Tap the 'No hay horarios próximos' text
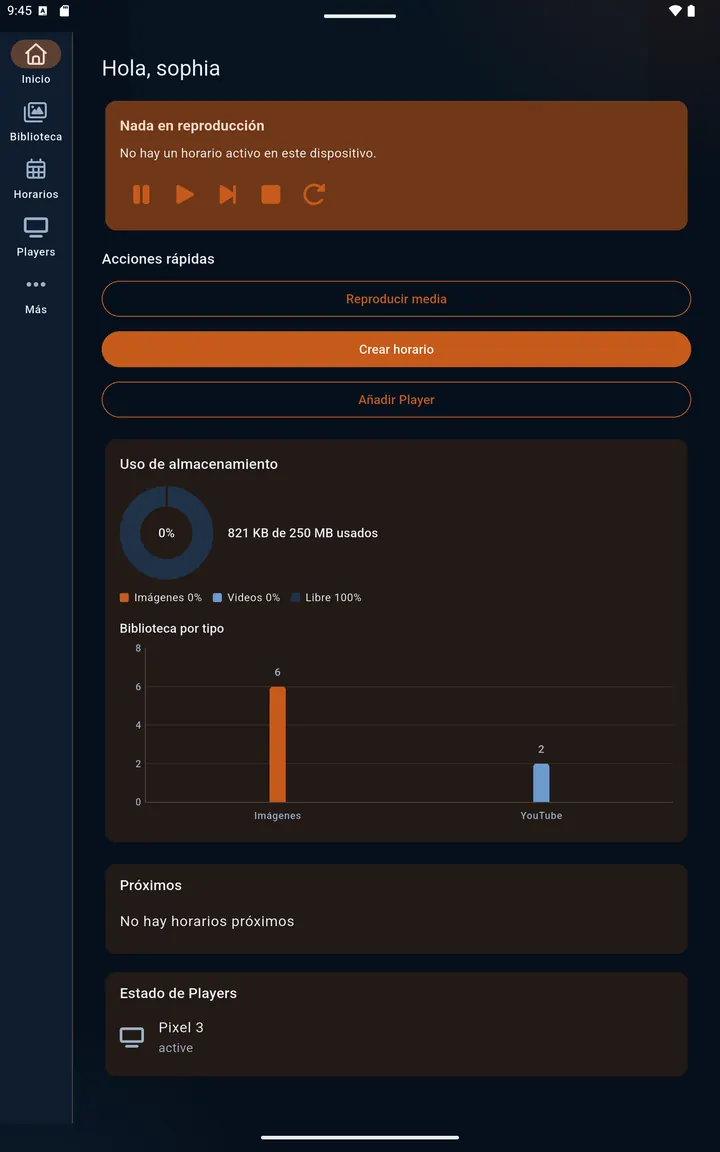Viewport: 720px width, 1152px height. pos(207,921)
